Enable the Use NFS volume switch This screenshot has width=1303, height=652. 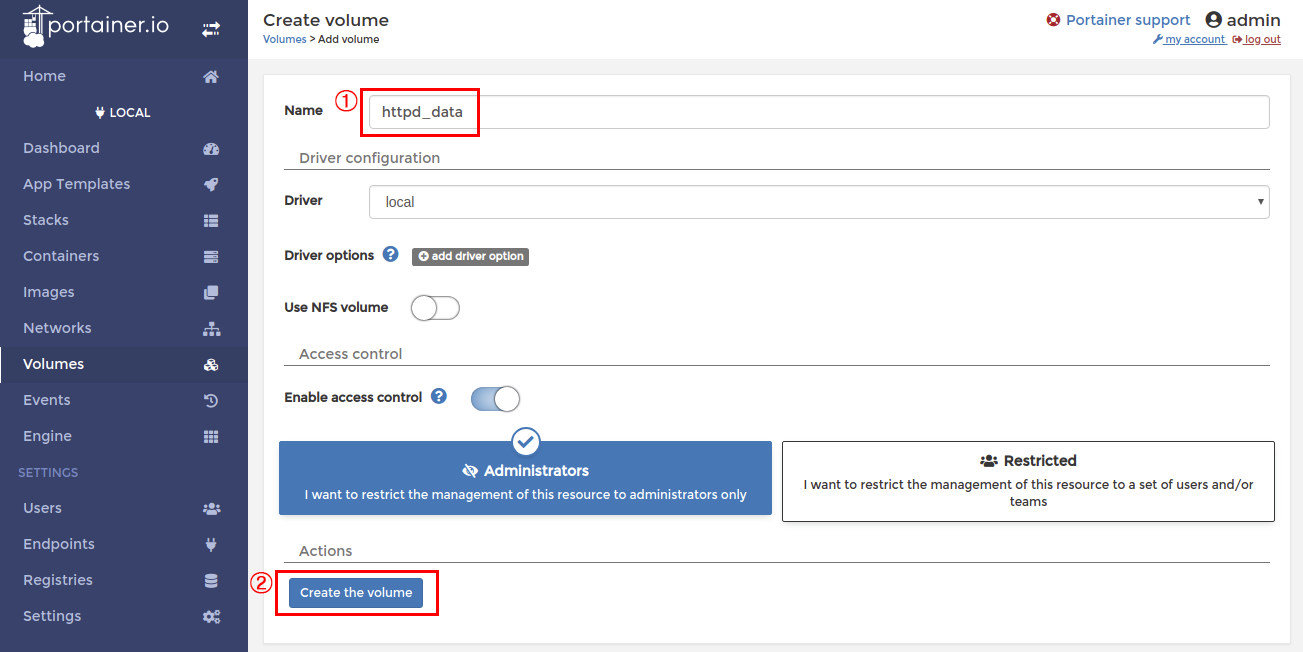[x=435, y=308]
